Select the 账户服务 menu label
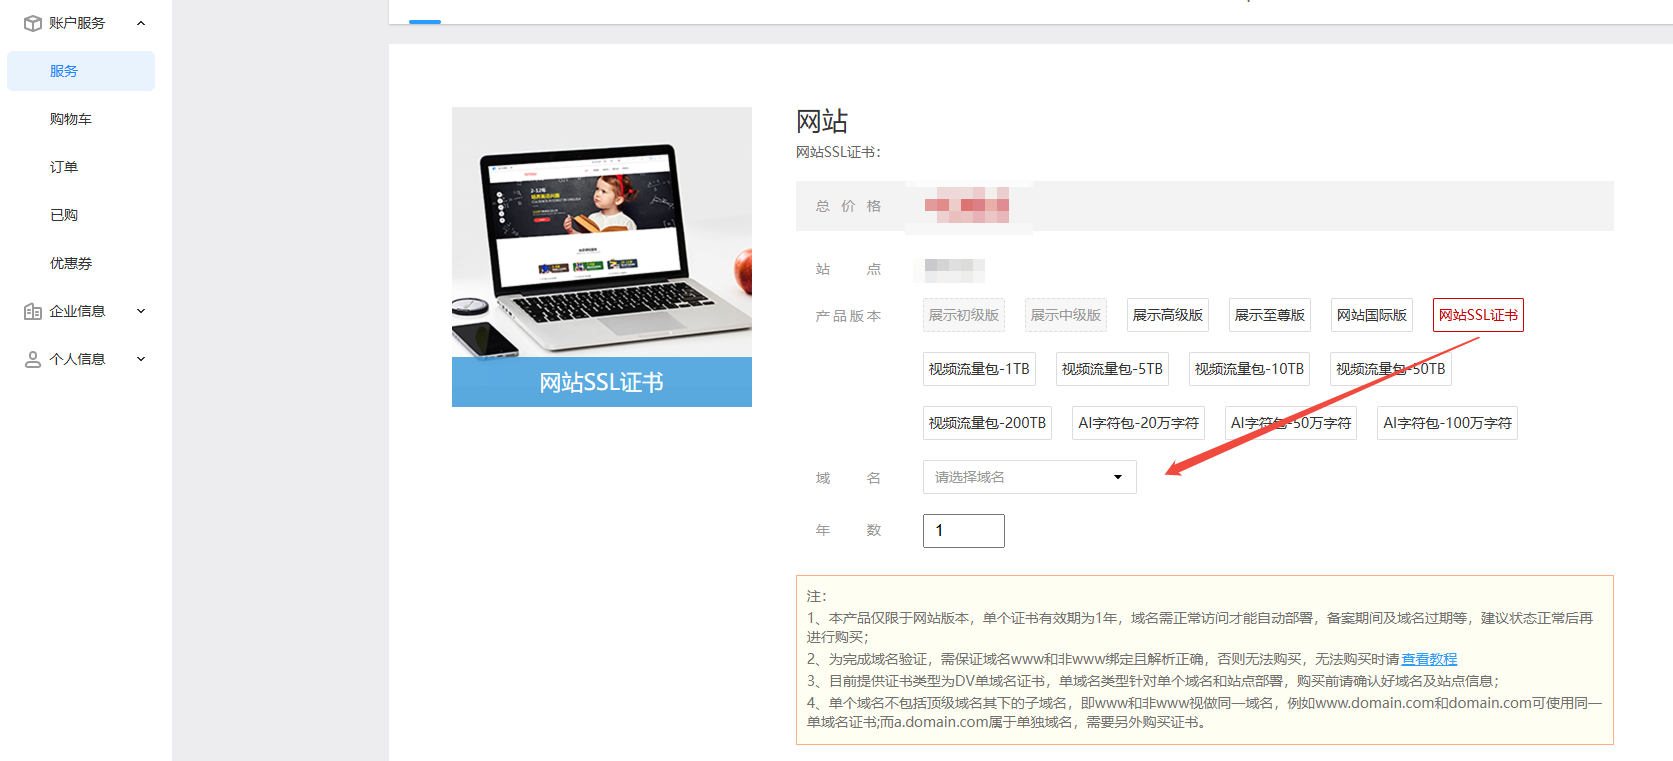The width and height of the screenshot is (1673, 761). [x=77, y=23]
